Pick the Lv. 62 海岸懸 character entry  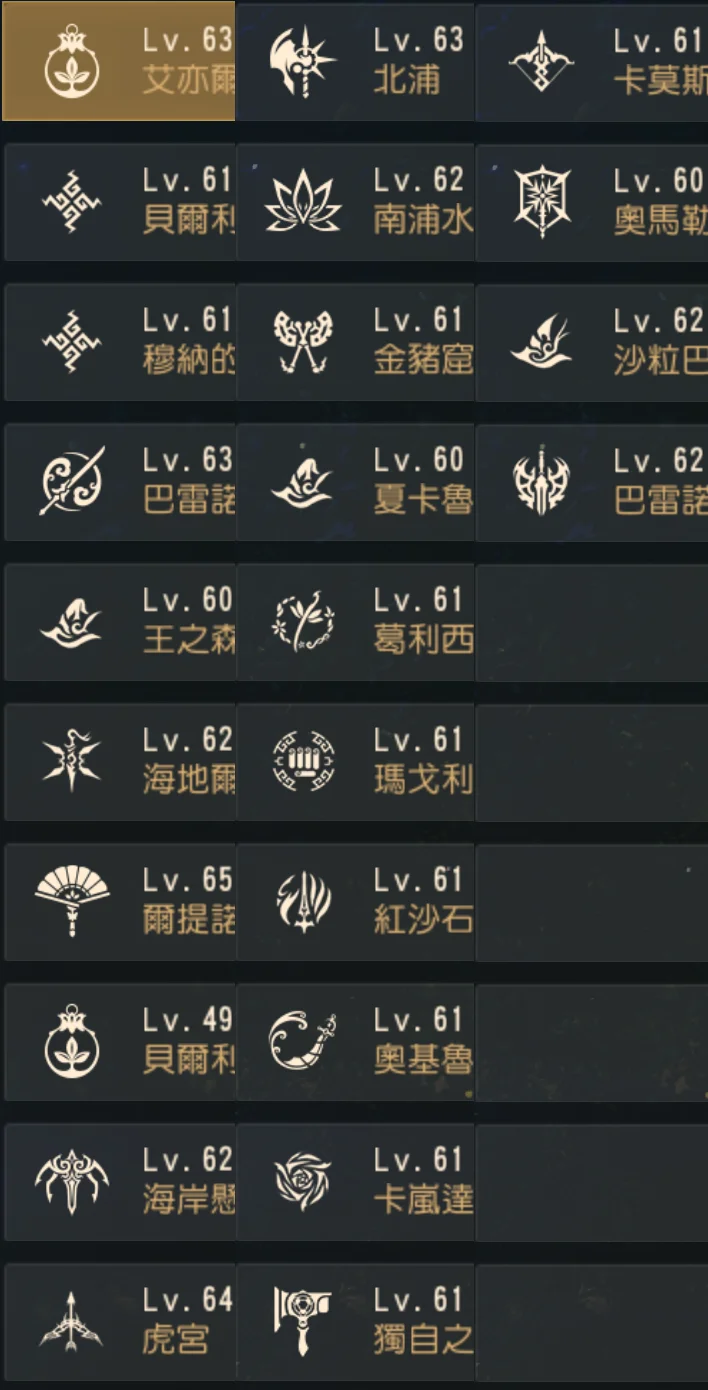120,1182
